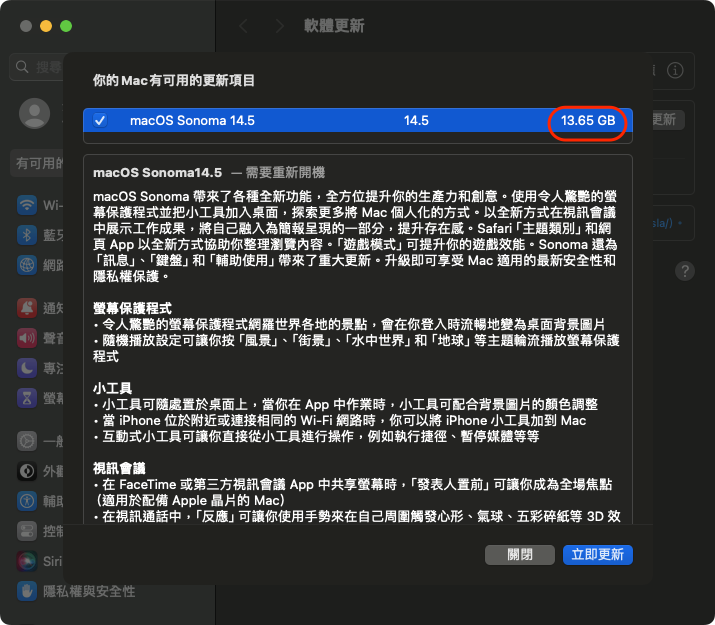Click the 13.65 GB size value
Screen dimensions: 715x625
point(588,121)
